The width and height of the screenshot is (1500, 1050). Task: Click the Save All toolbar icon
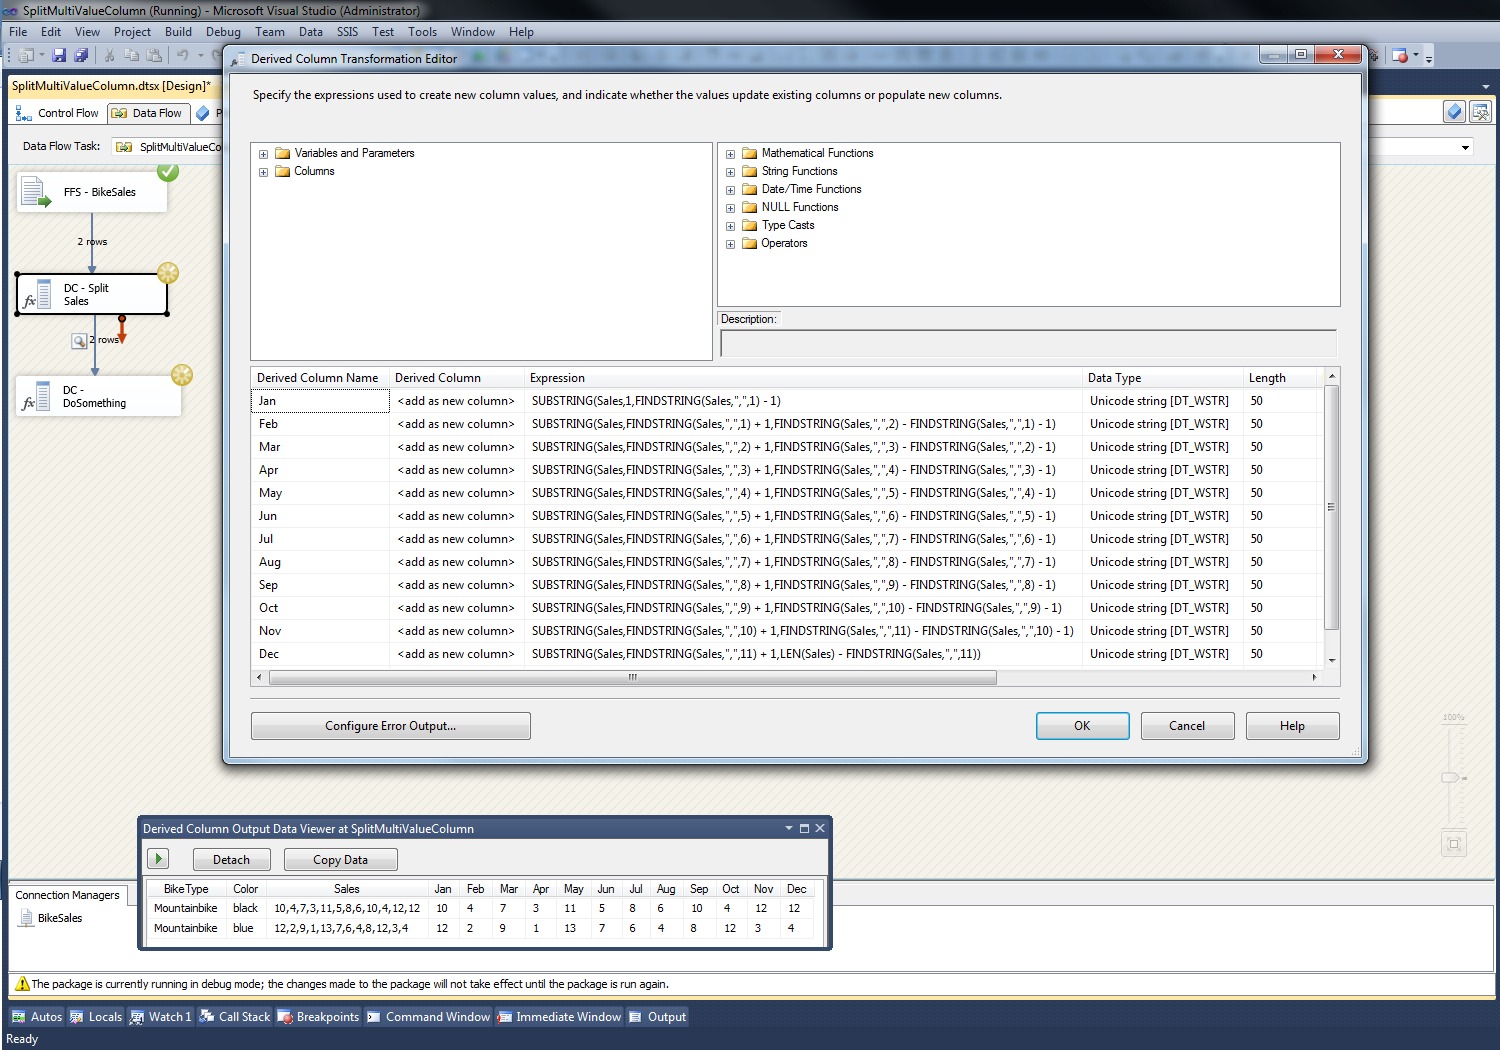click(82, 55)
